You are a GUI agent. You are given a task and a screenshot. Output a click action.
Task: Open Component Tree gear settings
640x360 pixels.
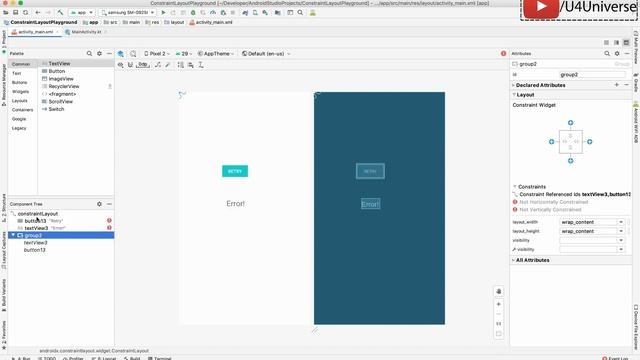coord(99,204)
